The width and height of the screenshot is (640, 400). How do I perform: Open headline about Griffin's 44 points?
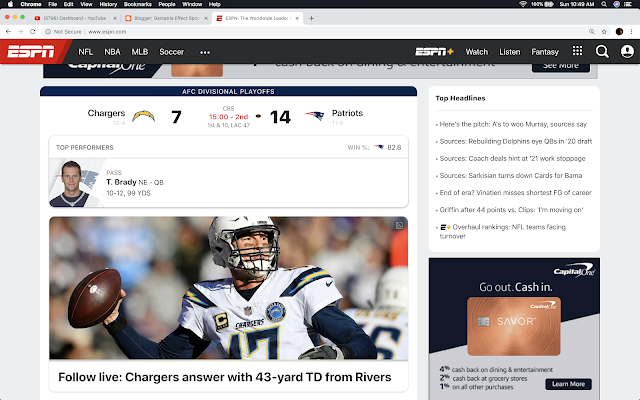coord(511,210)
